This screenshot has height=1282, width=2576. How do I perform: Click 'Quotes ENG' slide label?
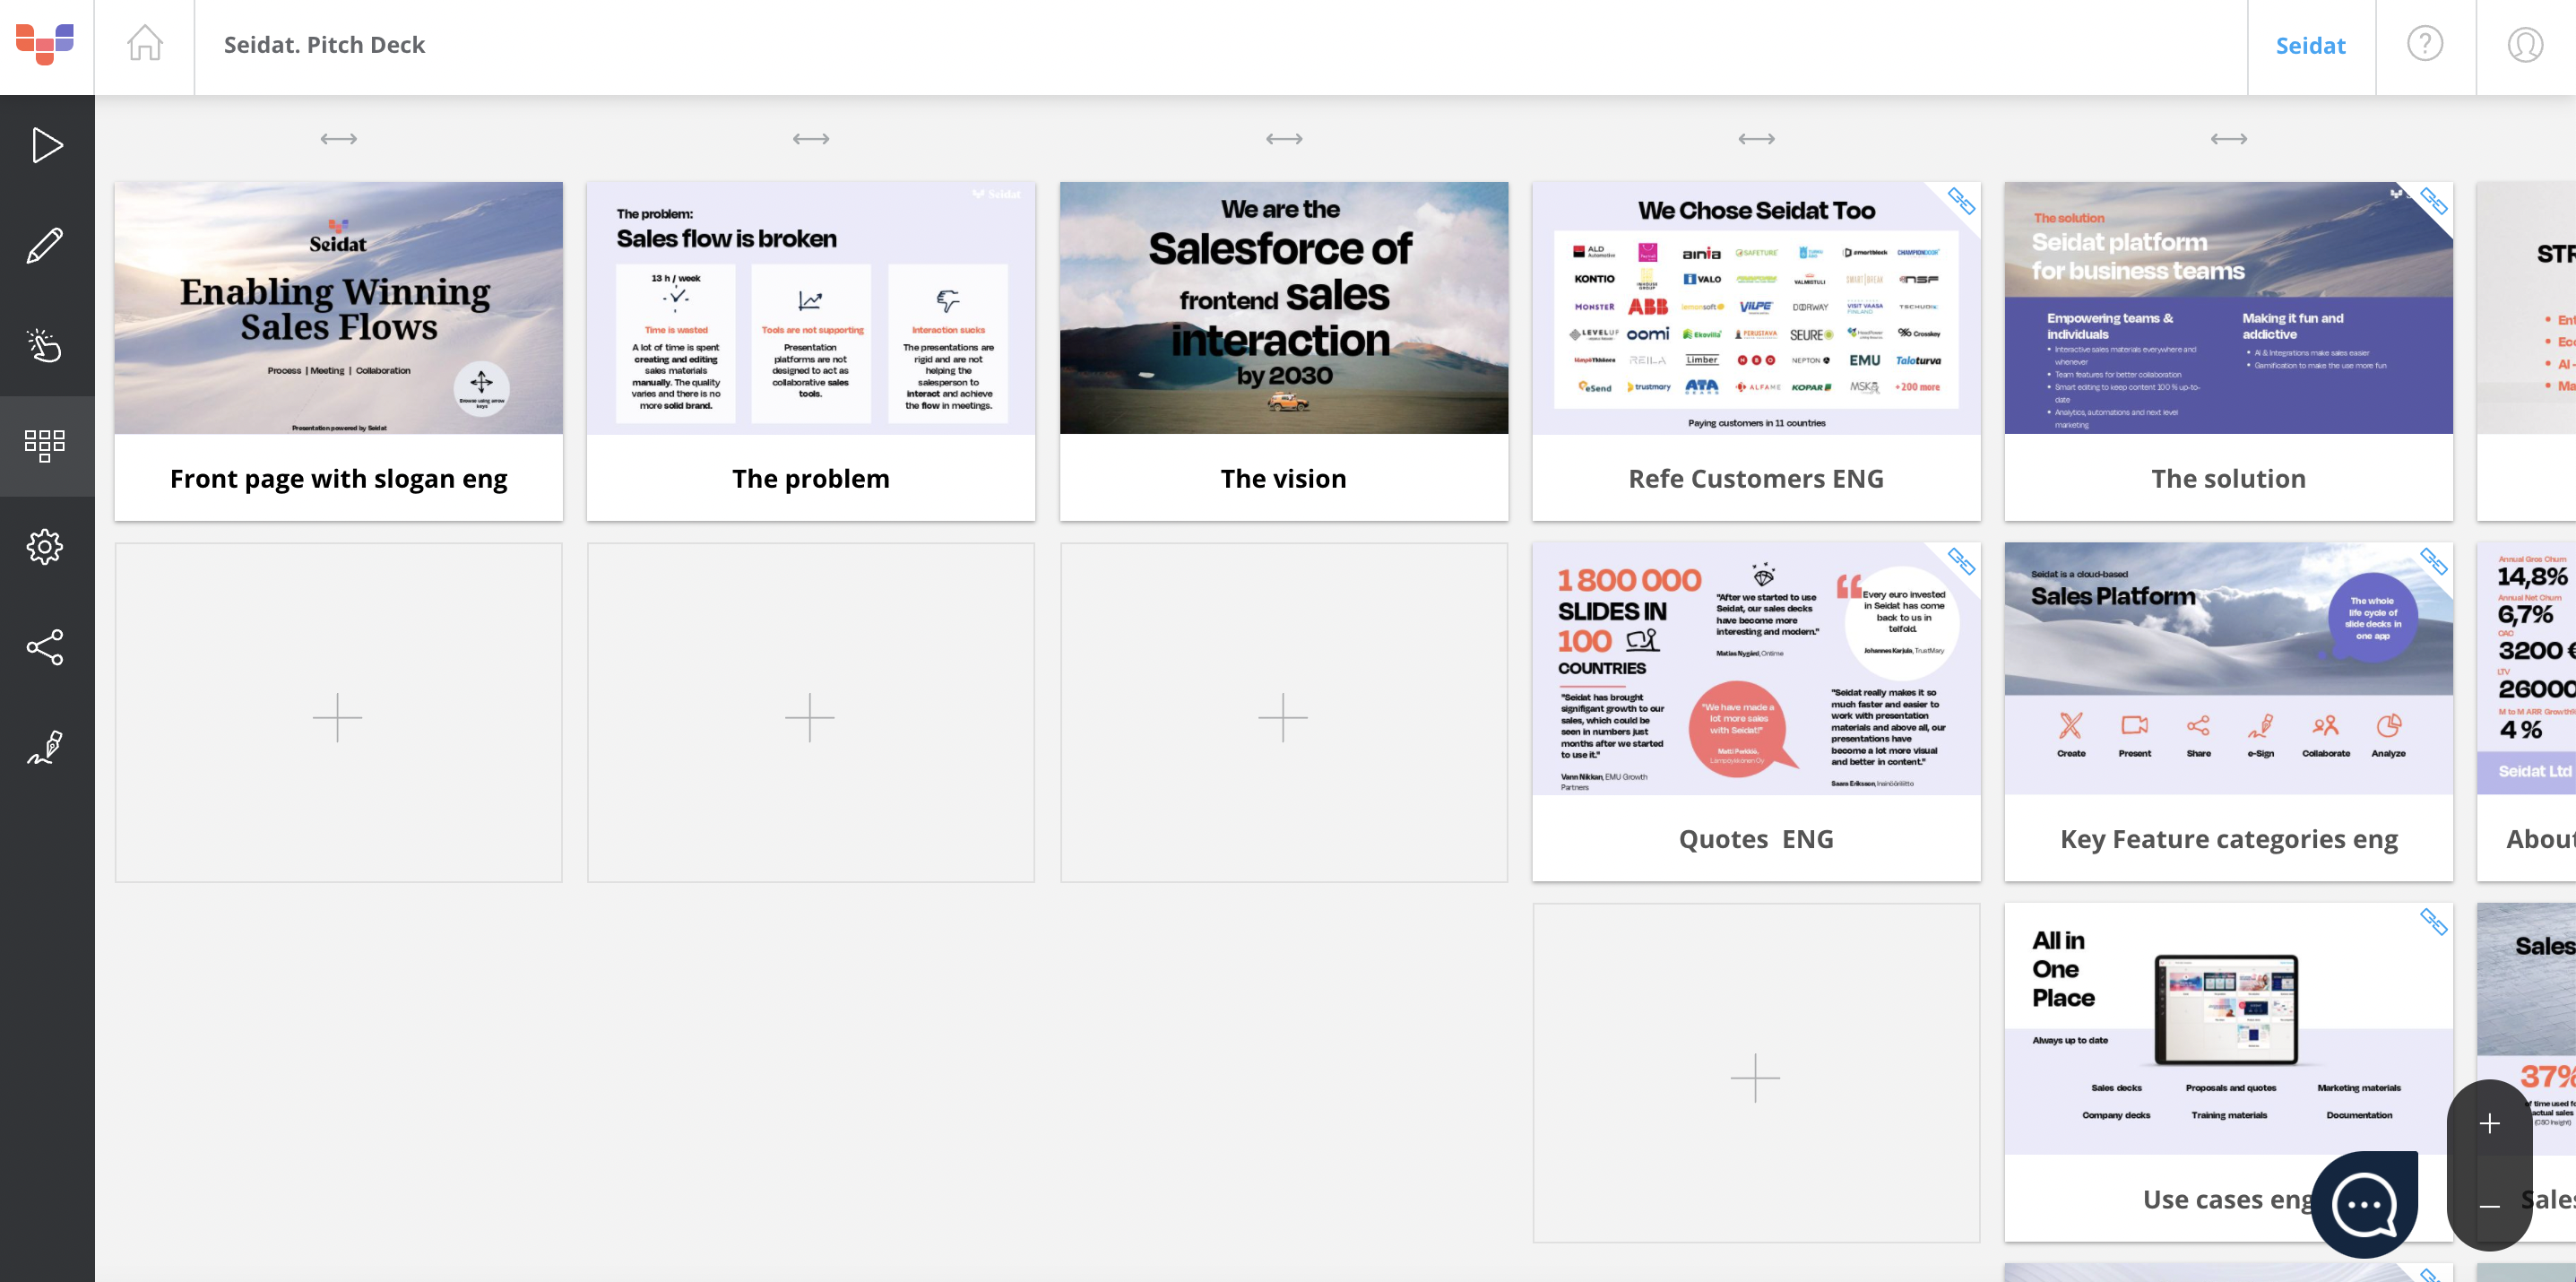1756,838
